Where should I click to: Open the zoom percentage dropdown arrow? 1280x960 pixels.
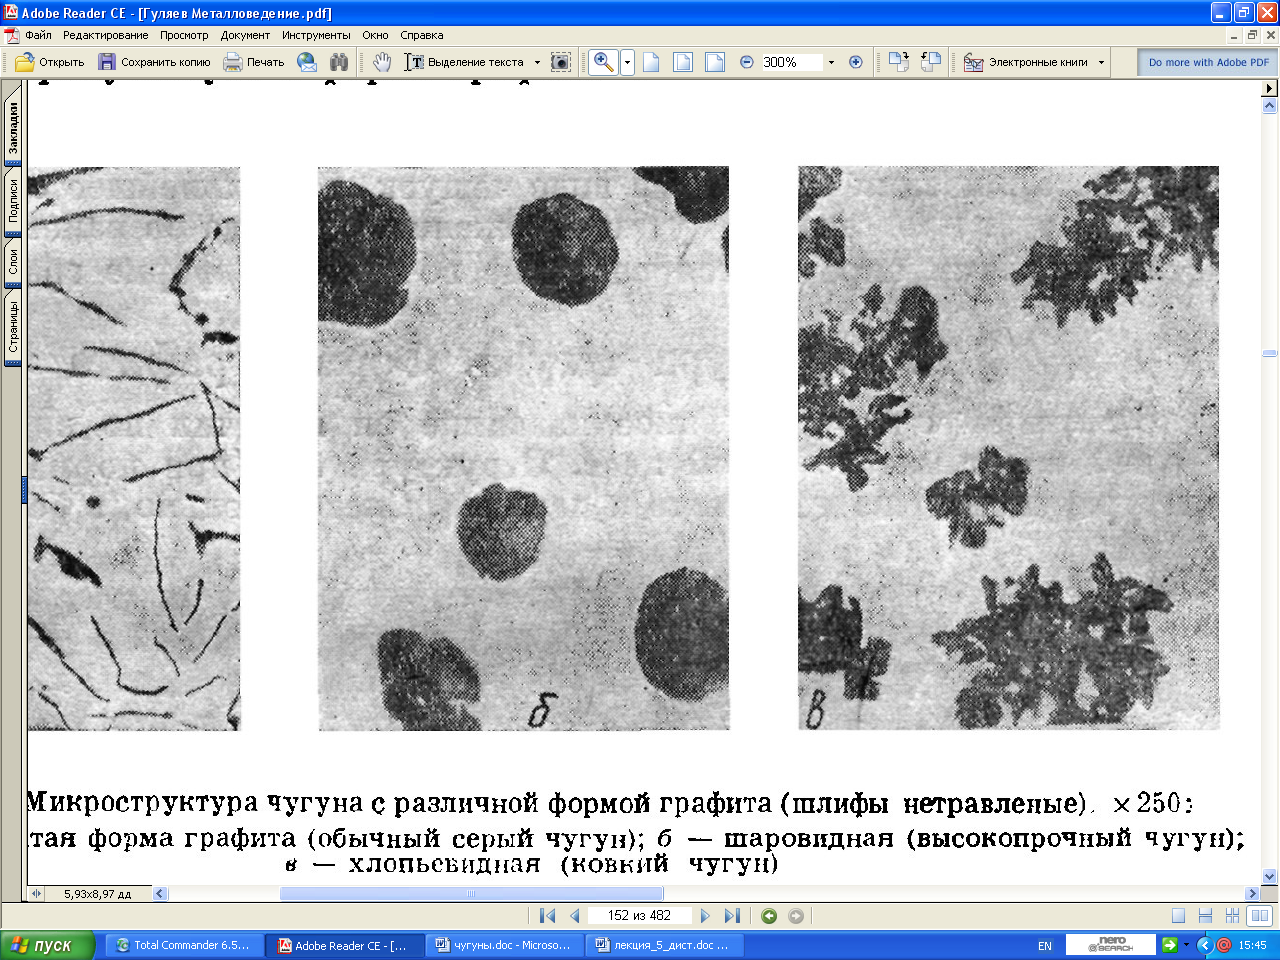(831, 62)
